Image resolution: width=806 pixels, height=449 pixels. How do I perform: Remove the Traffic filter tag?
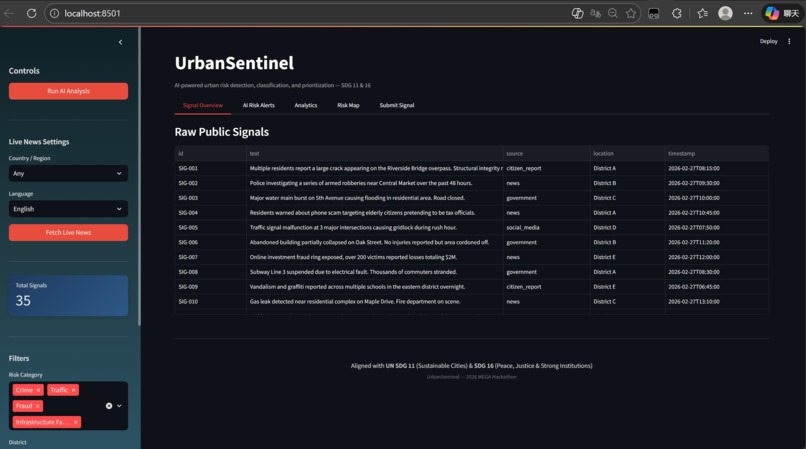point(74,390)
